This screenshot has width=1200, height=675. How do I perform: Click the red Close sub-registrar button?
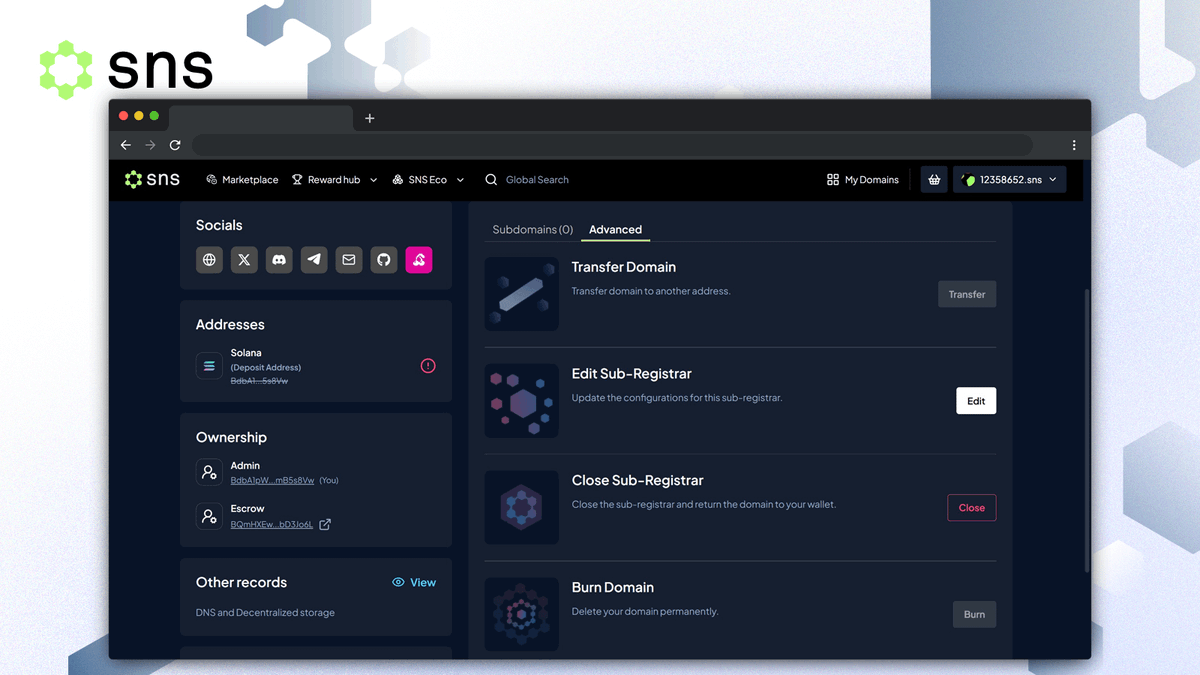tap(972, 508)
